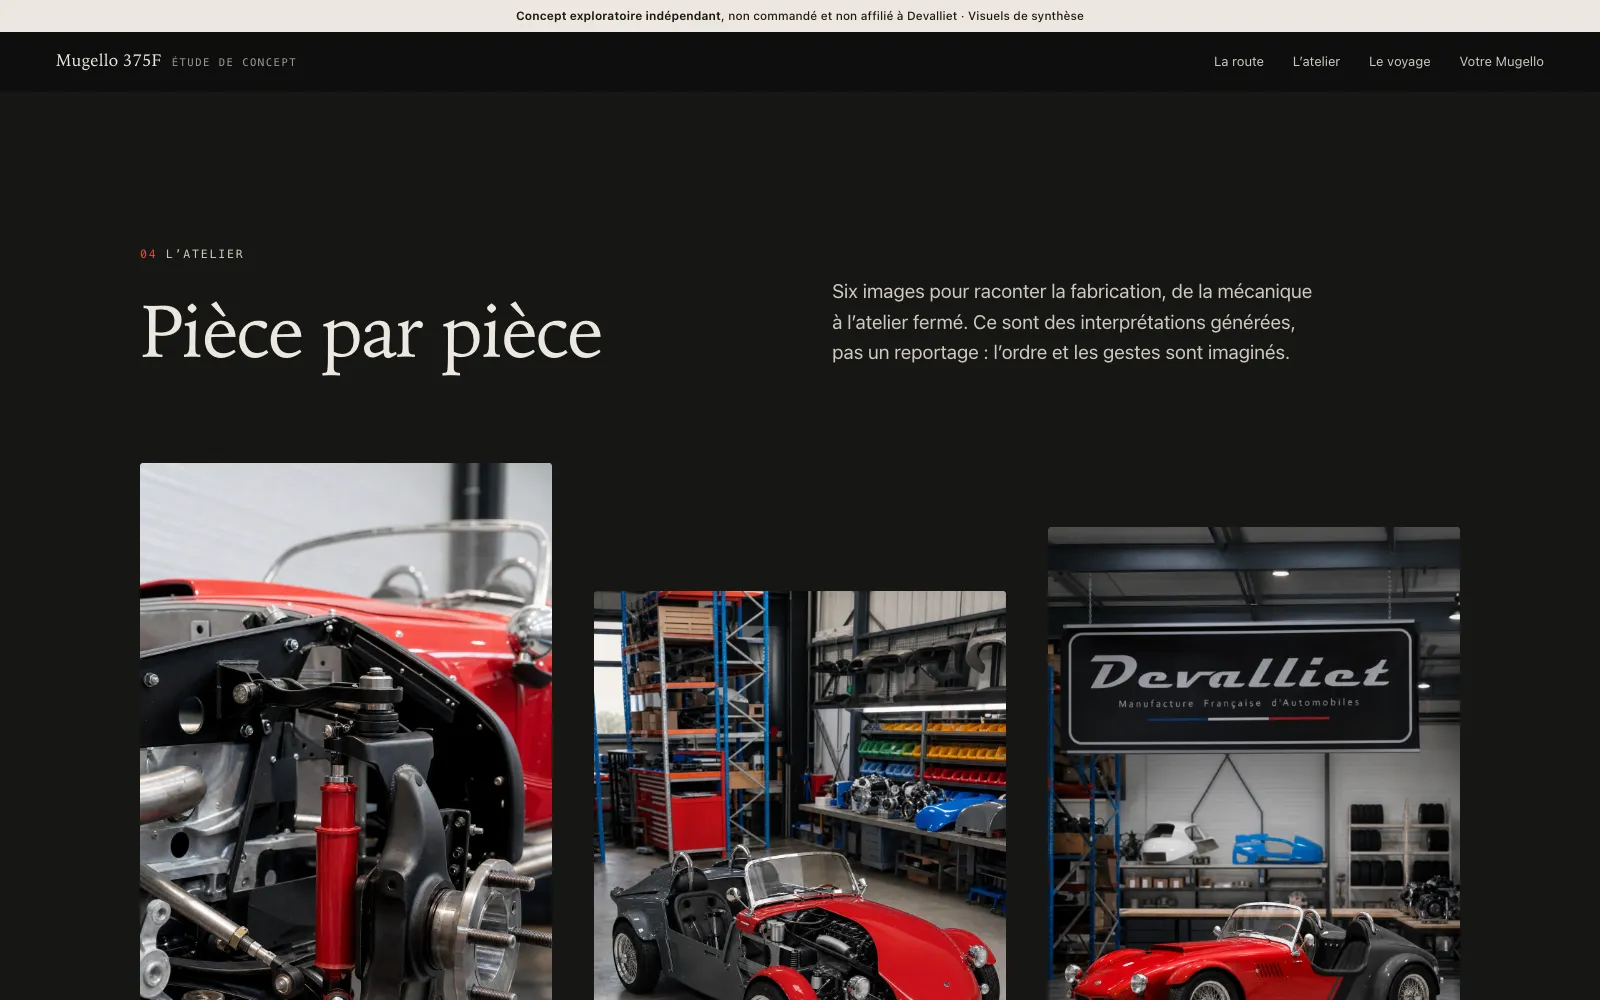Viewport: 1600px width, 1000px height.
Task: Open the Mugello 375F home logo
Action: (x=108, y=61)
